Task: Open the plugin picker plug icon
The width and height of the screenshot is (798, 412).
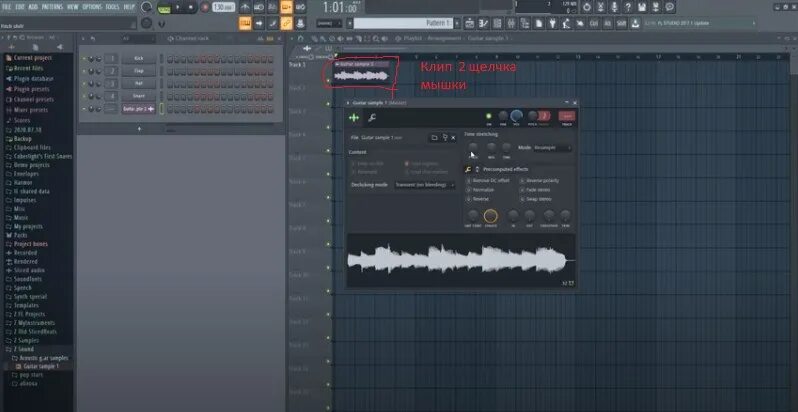Action: (552, 23)
